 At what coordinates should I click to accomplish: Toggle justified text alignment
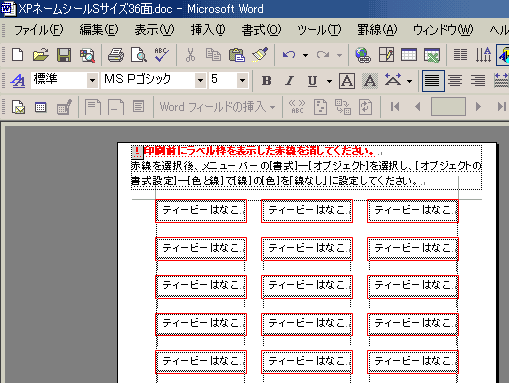coord(433,80)
